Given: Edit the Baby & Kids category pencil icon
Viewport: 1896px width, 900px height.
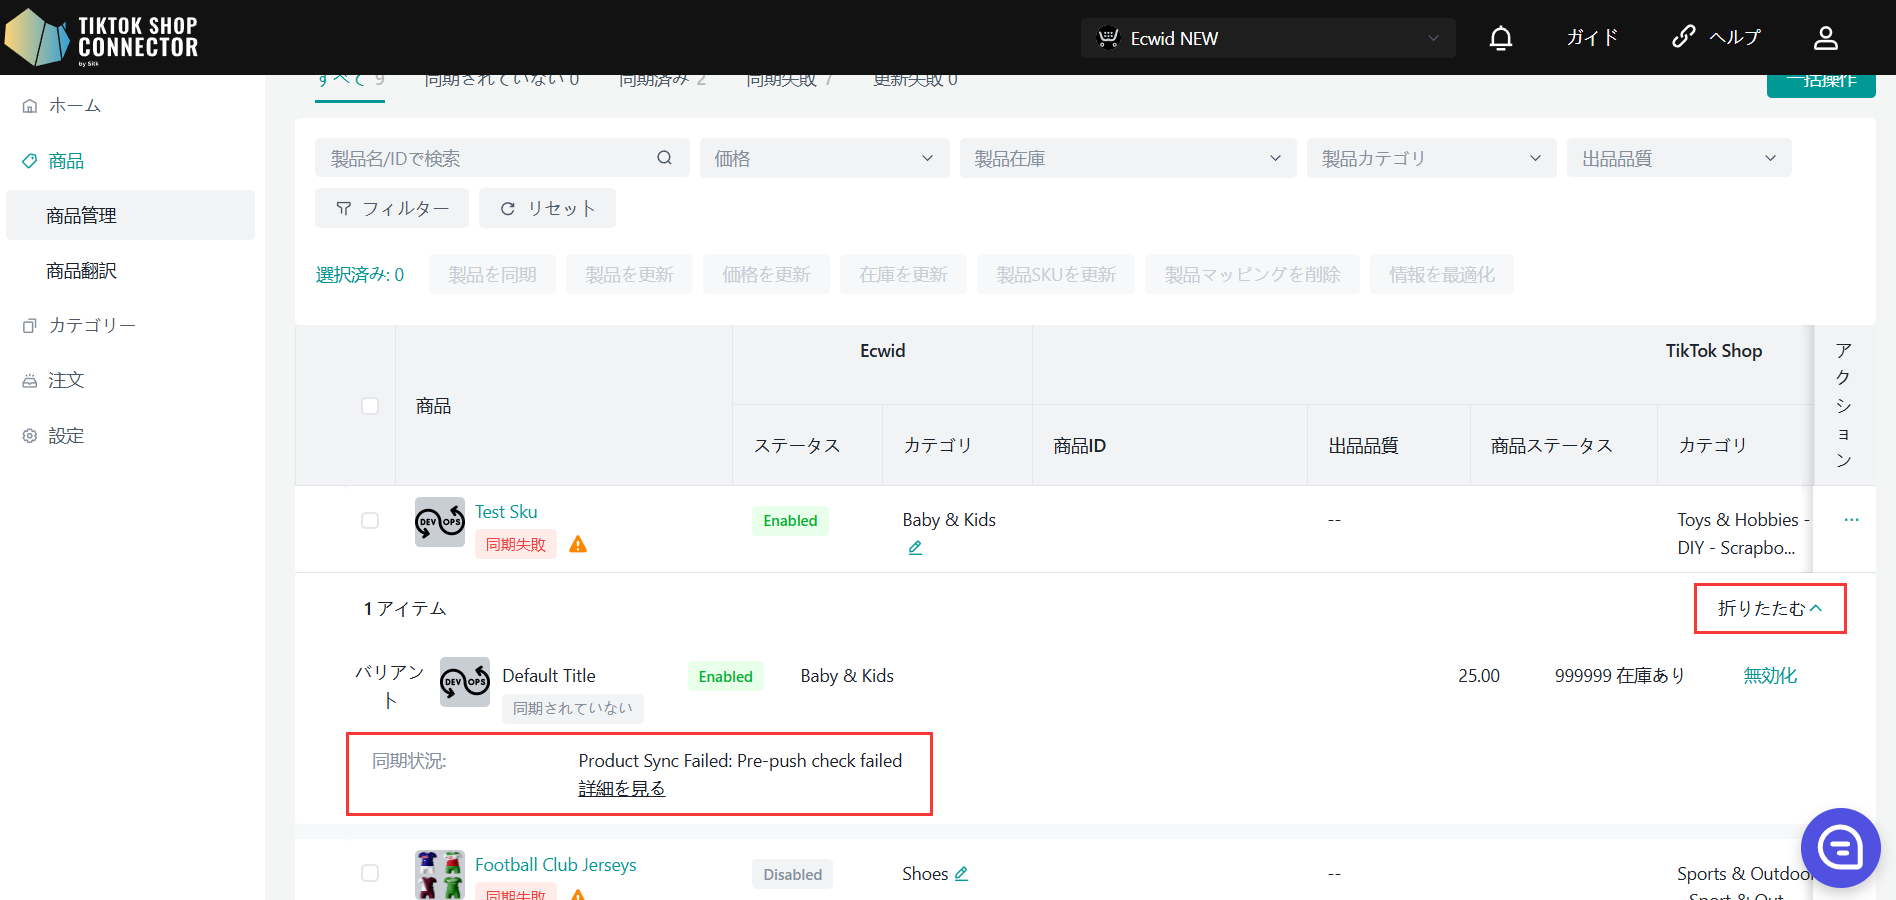Looking at the screenshot, I should [x=915, y=548].
